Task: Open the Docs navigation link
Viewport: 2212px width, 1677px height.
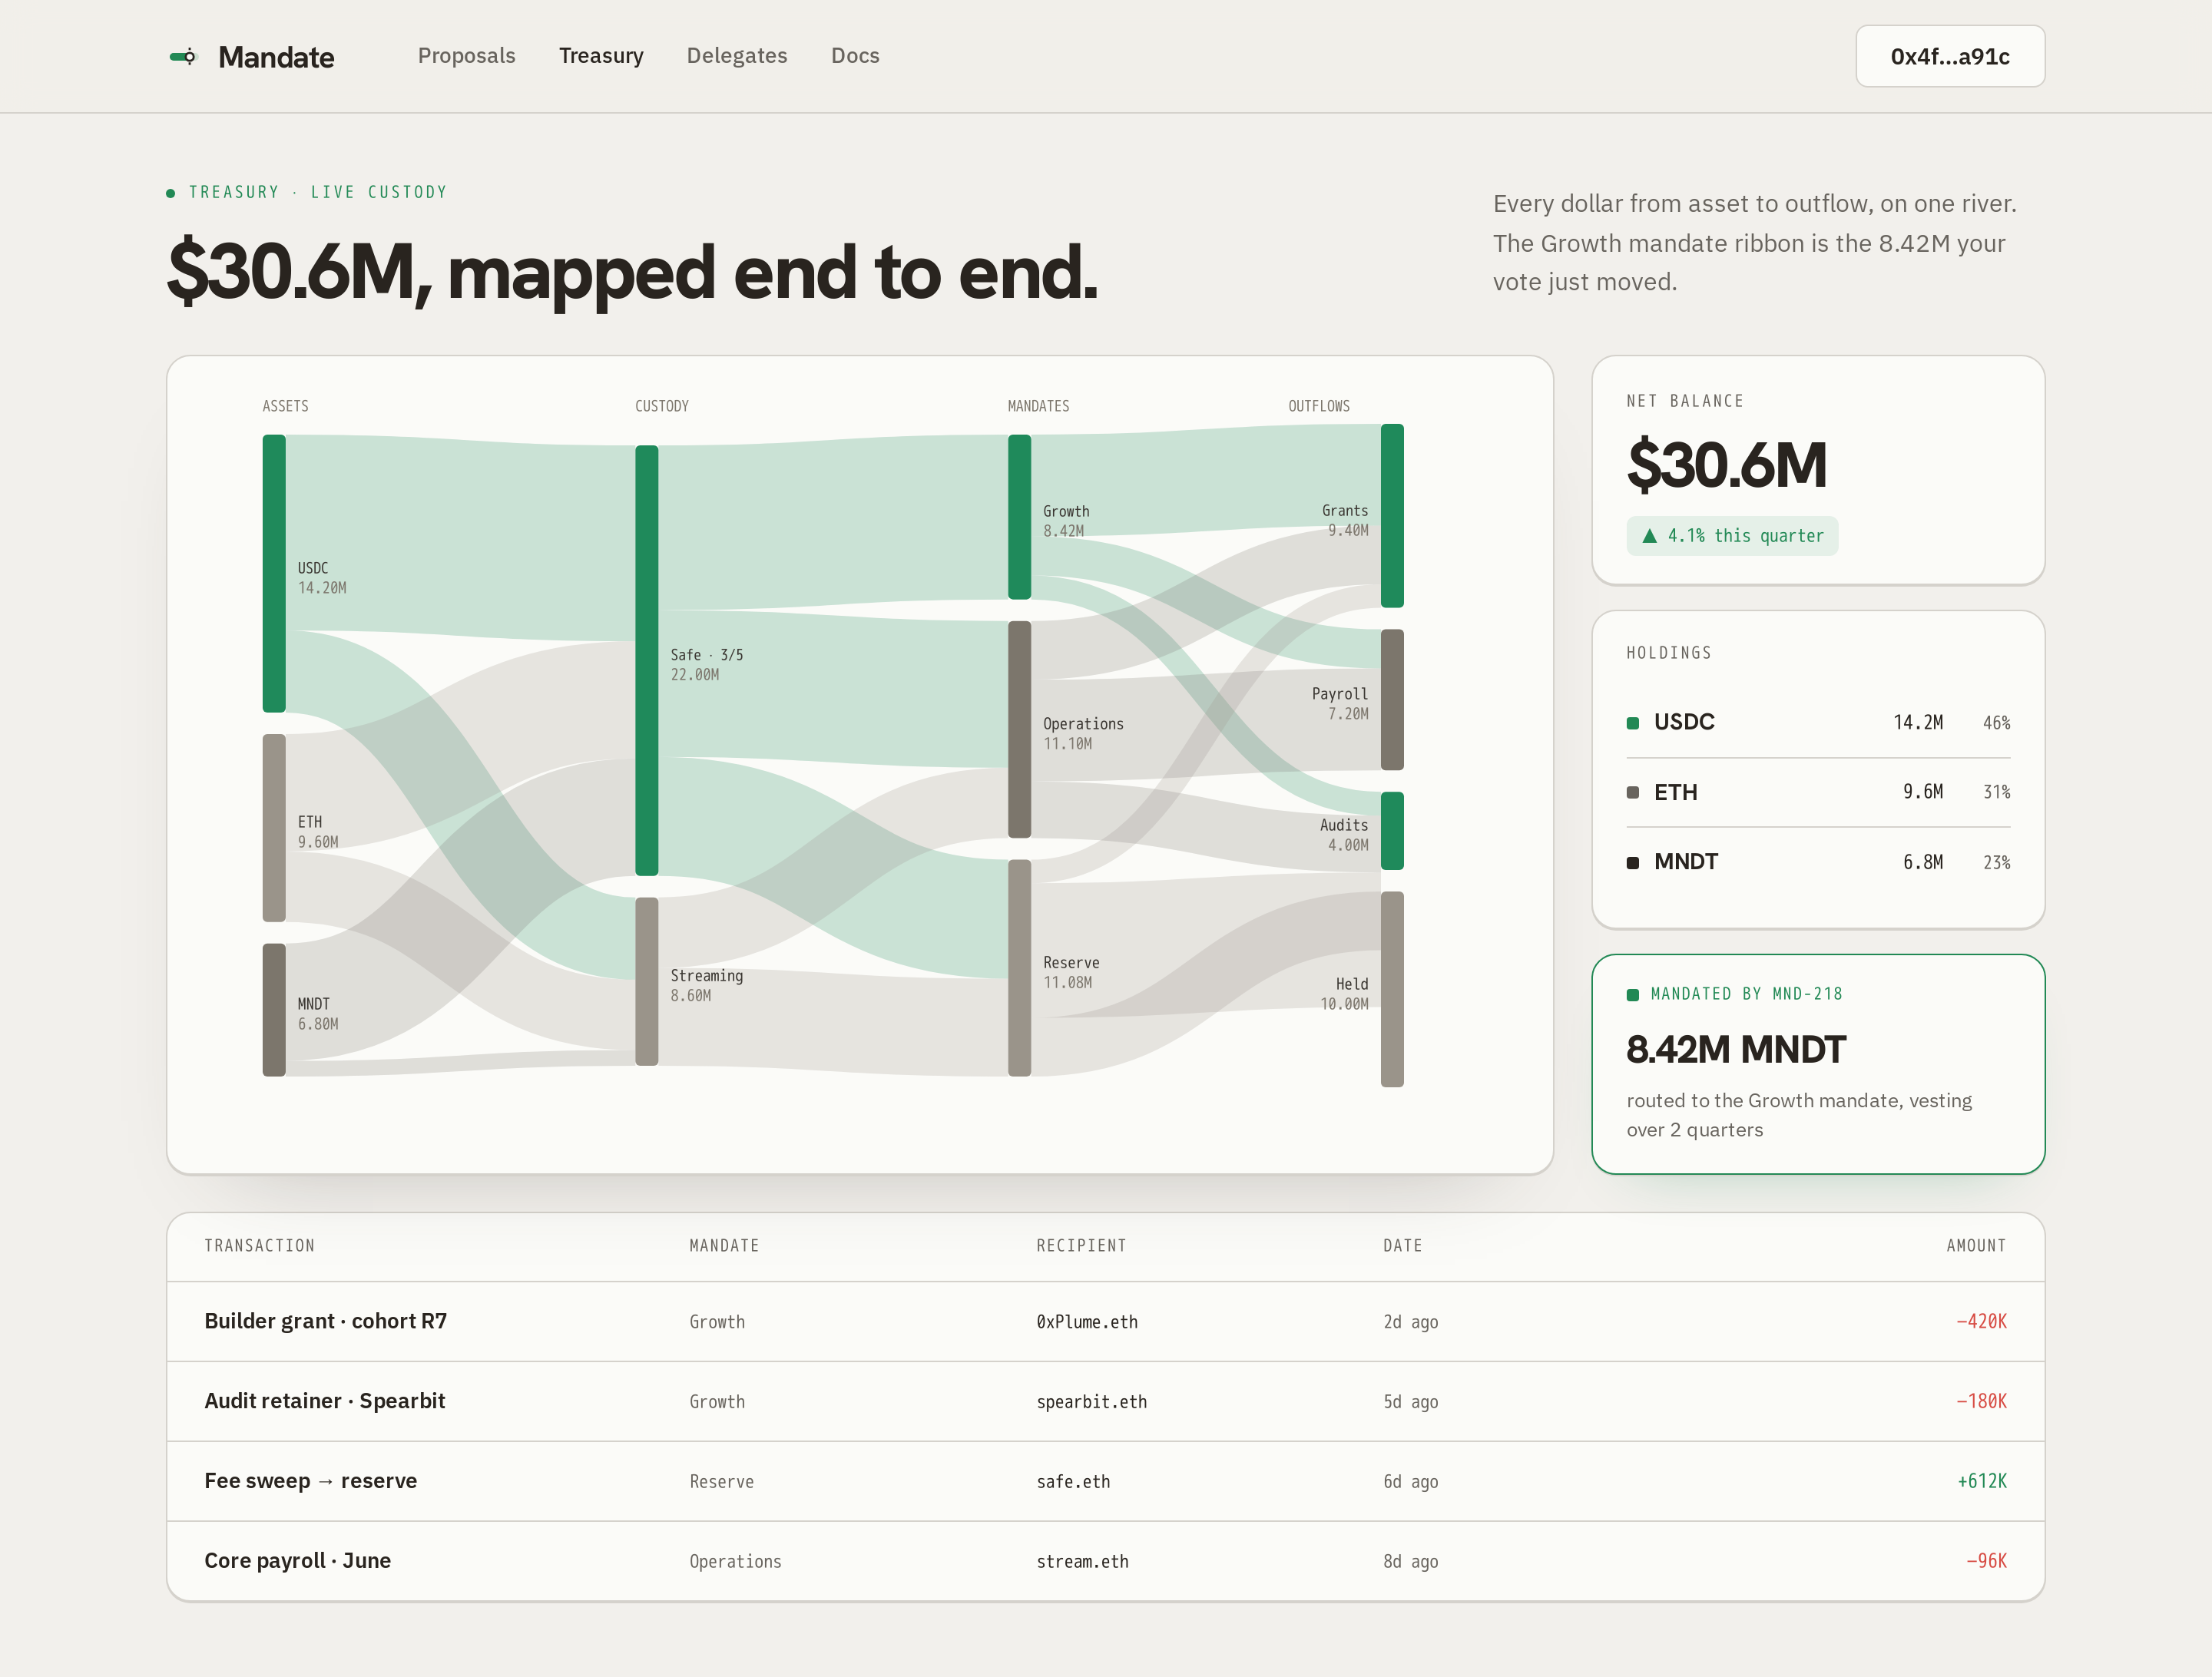Action: pyautogui.click(x=855, y=56)
